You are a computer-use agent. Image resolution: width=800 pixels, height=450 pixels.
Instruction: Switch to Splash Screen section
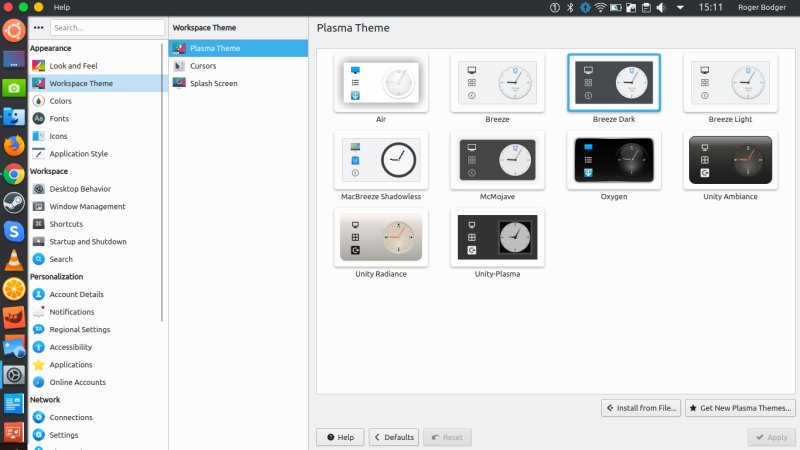point(213,83)
